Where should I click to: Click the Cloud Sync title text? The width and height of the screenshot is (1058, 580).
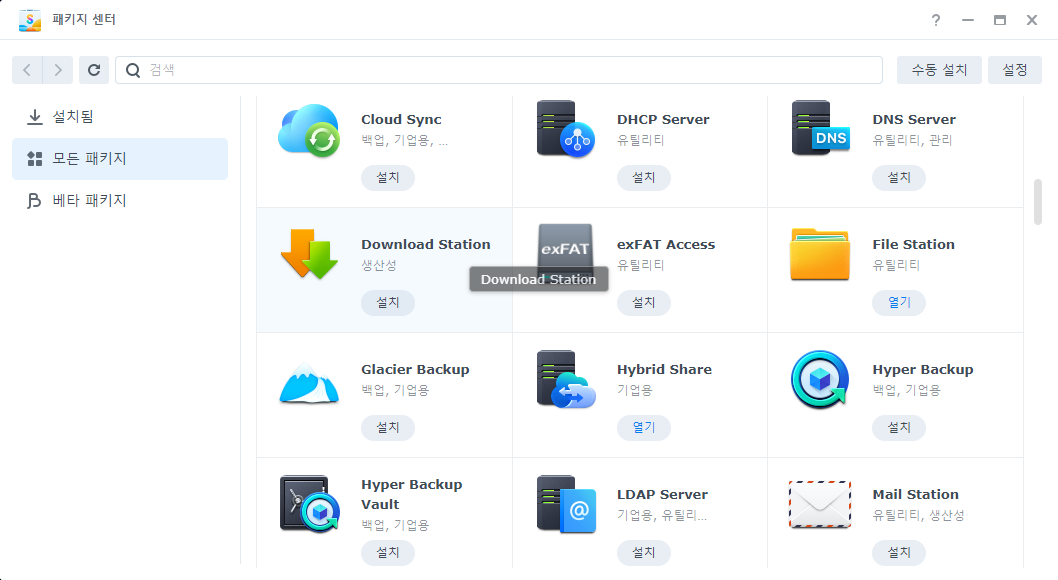point(401,119)
